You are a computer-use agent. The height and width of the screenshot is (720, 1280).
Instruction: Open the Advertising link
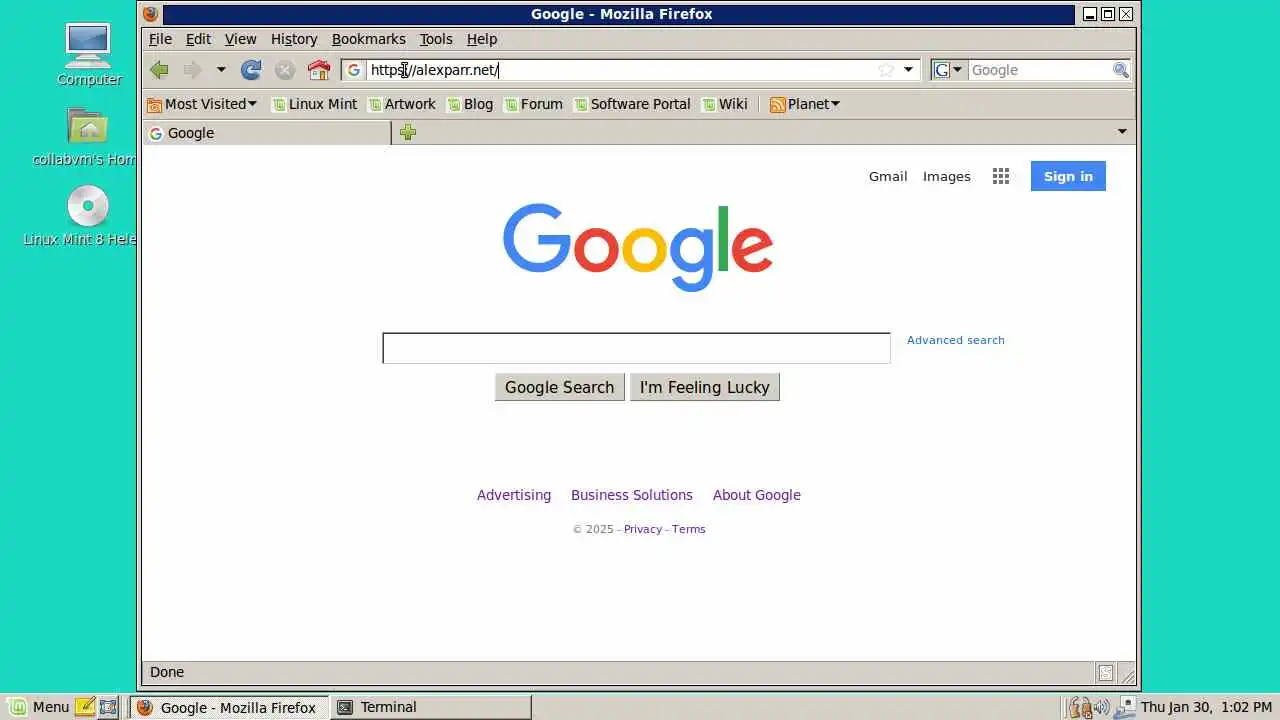tap(514, 495)
